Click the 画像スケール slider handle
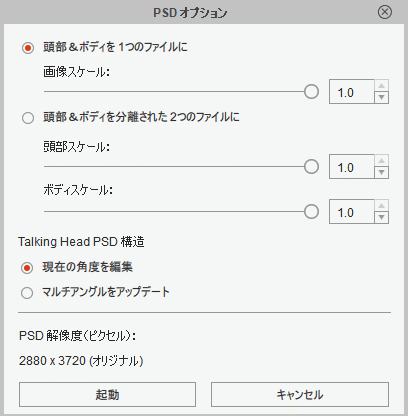 pyautogui.click(x=311, y=92)
